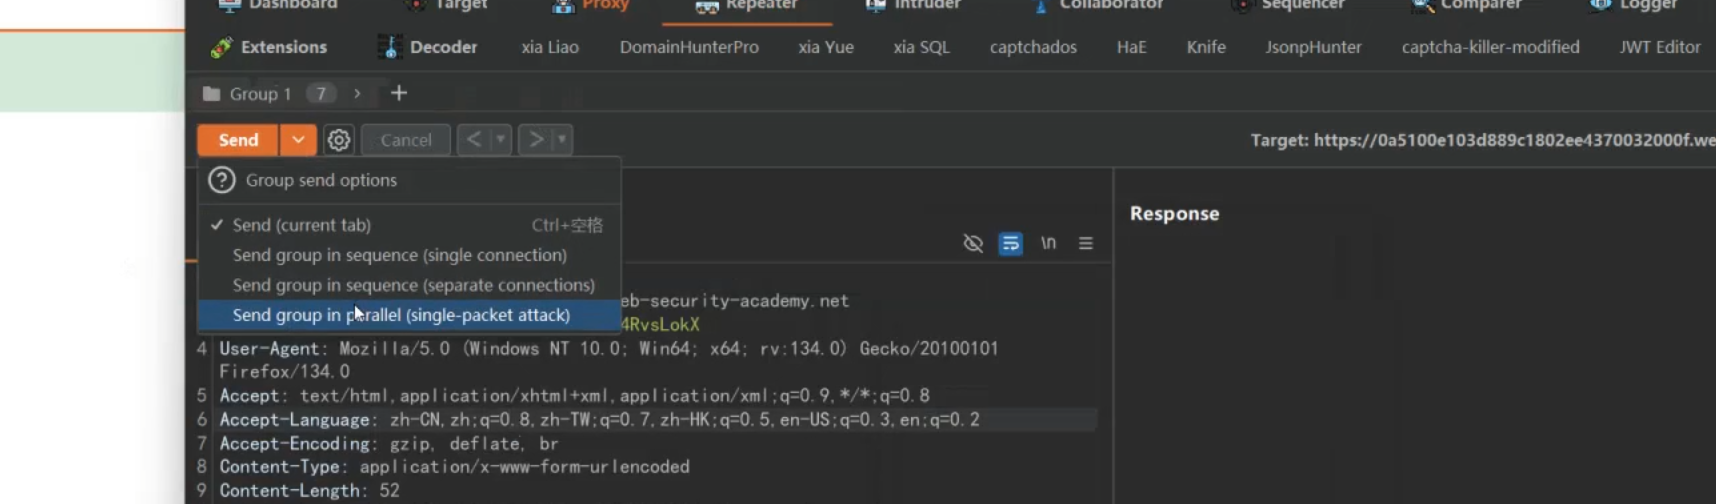Expand the Send button dropdown arrow
This screenshot has width=1716, height=504.
click(x=298, y=140)
